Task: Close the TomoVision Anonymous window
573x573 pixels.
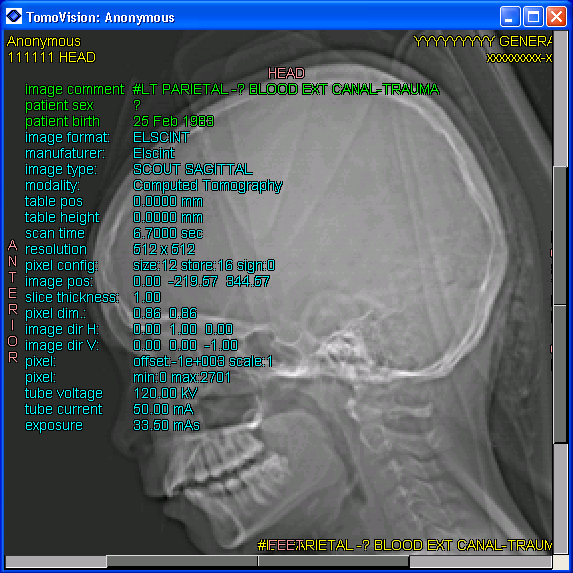Action: click(x=556, y=17)
